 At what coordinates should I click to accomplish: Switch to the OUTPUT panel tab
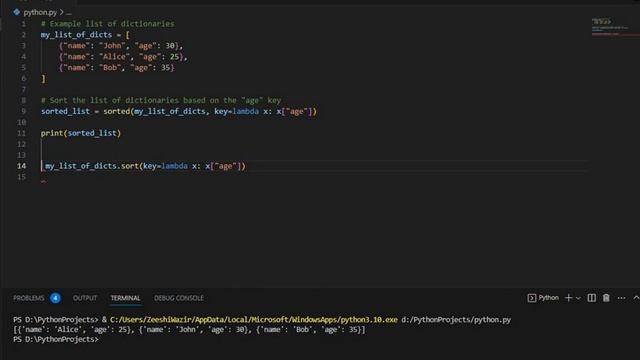pyautogui.click(x=85, y=298)
